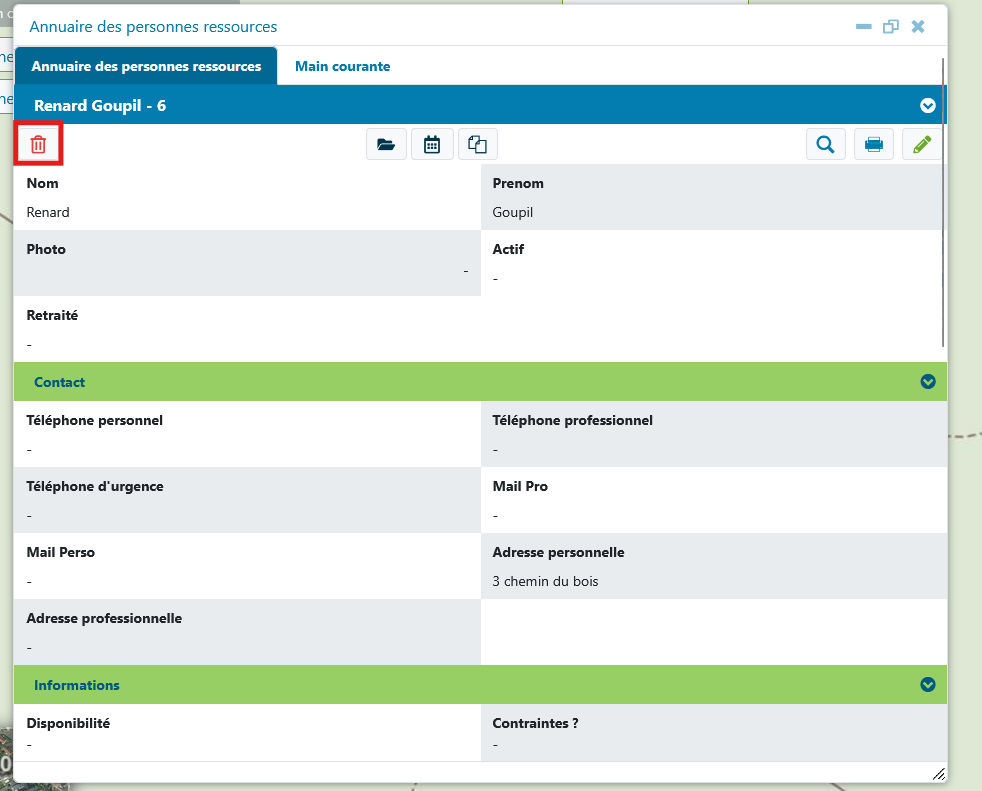This screenshot has height=791, width=982.
Task: Collapse the Renard Goupil - 6 header
Action: click(x=928, y=106)
